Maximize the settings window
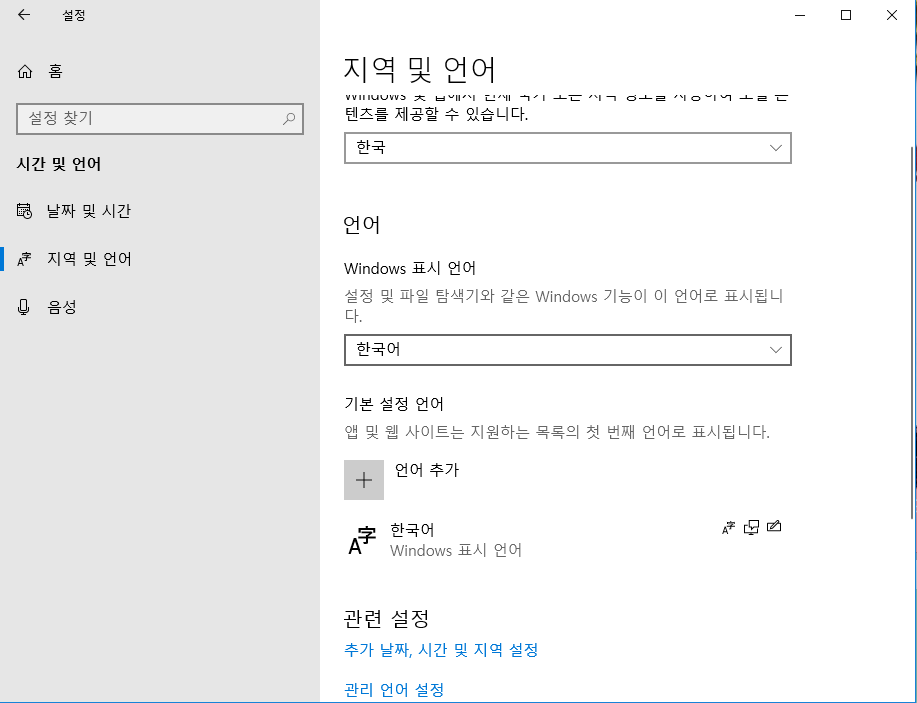 (846, 15)
